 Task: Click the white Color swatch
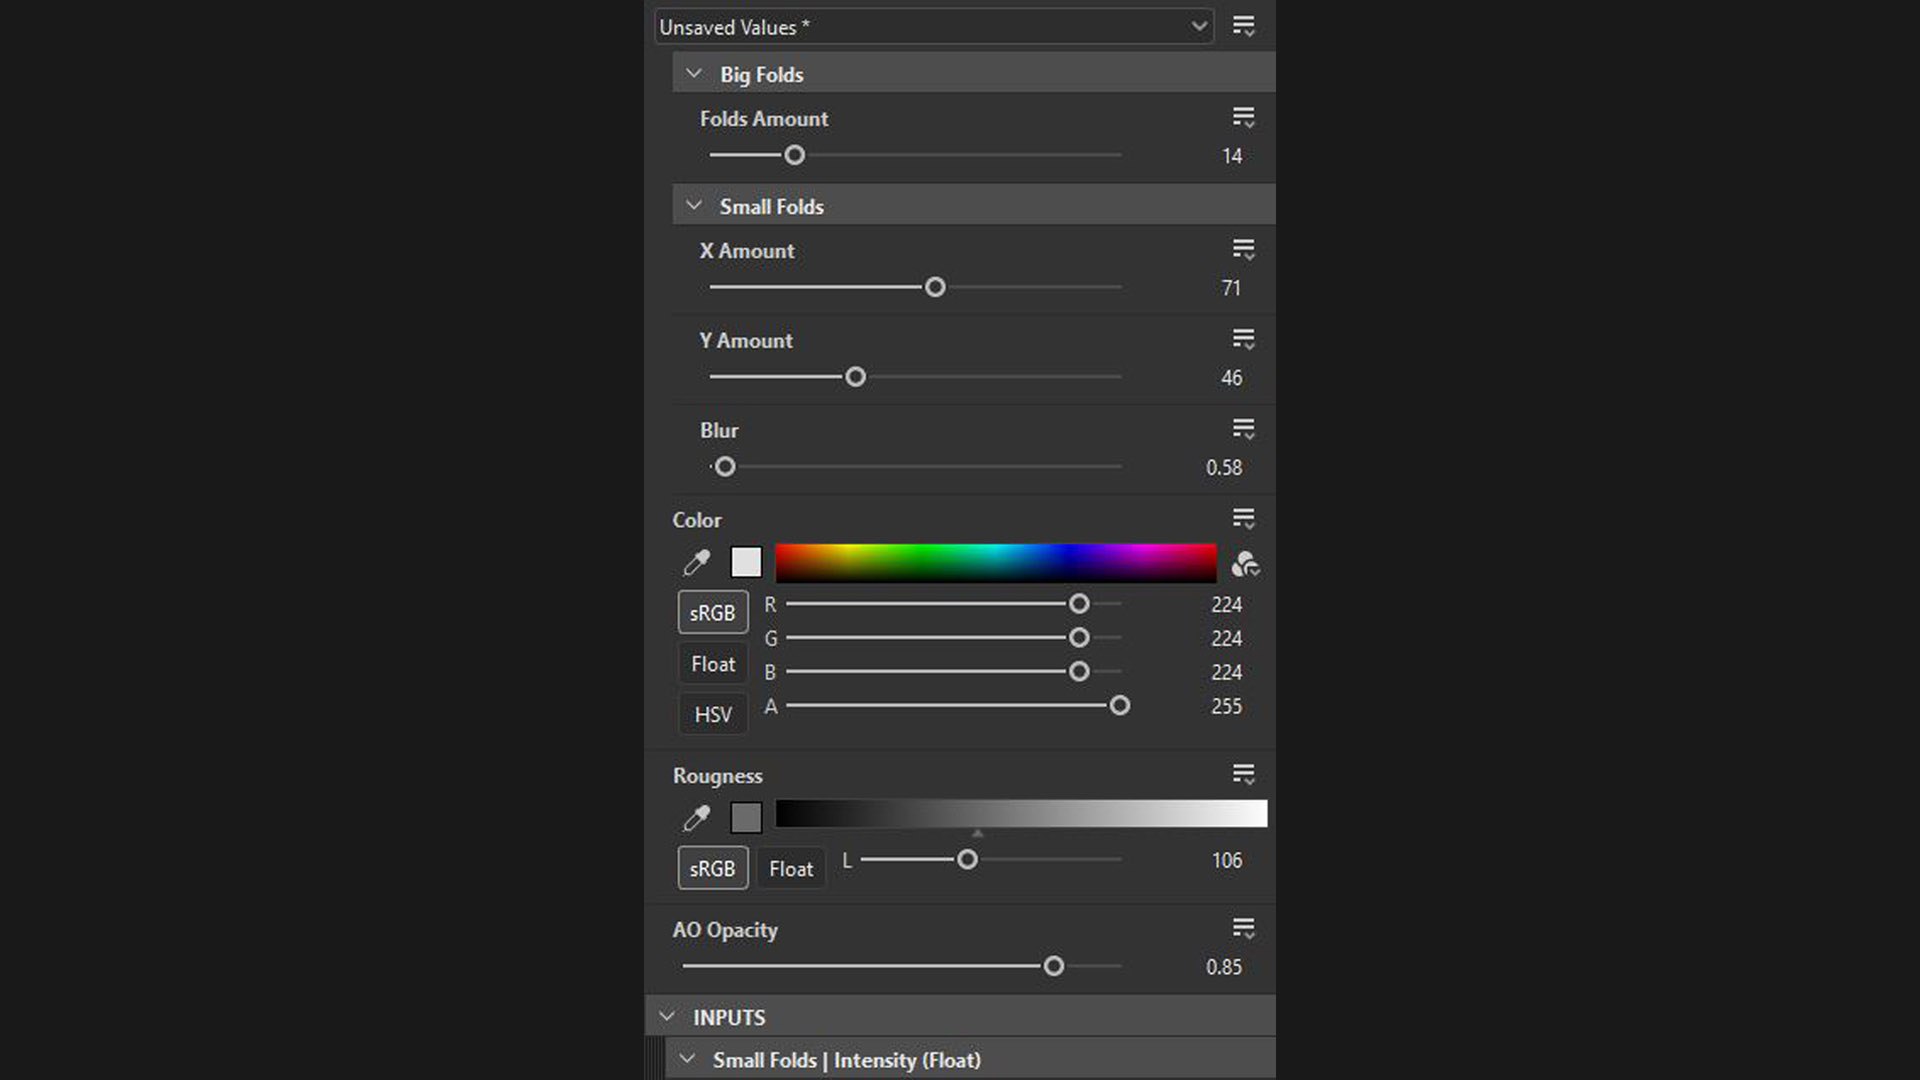746,562
